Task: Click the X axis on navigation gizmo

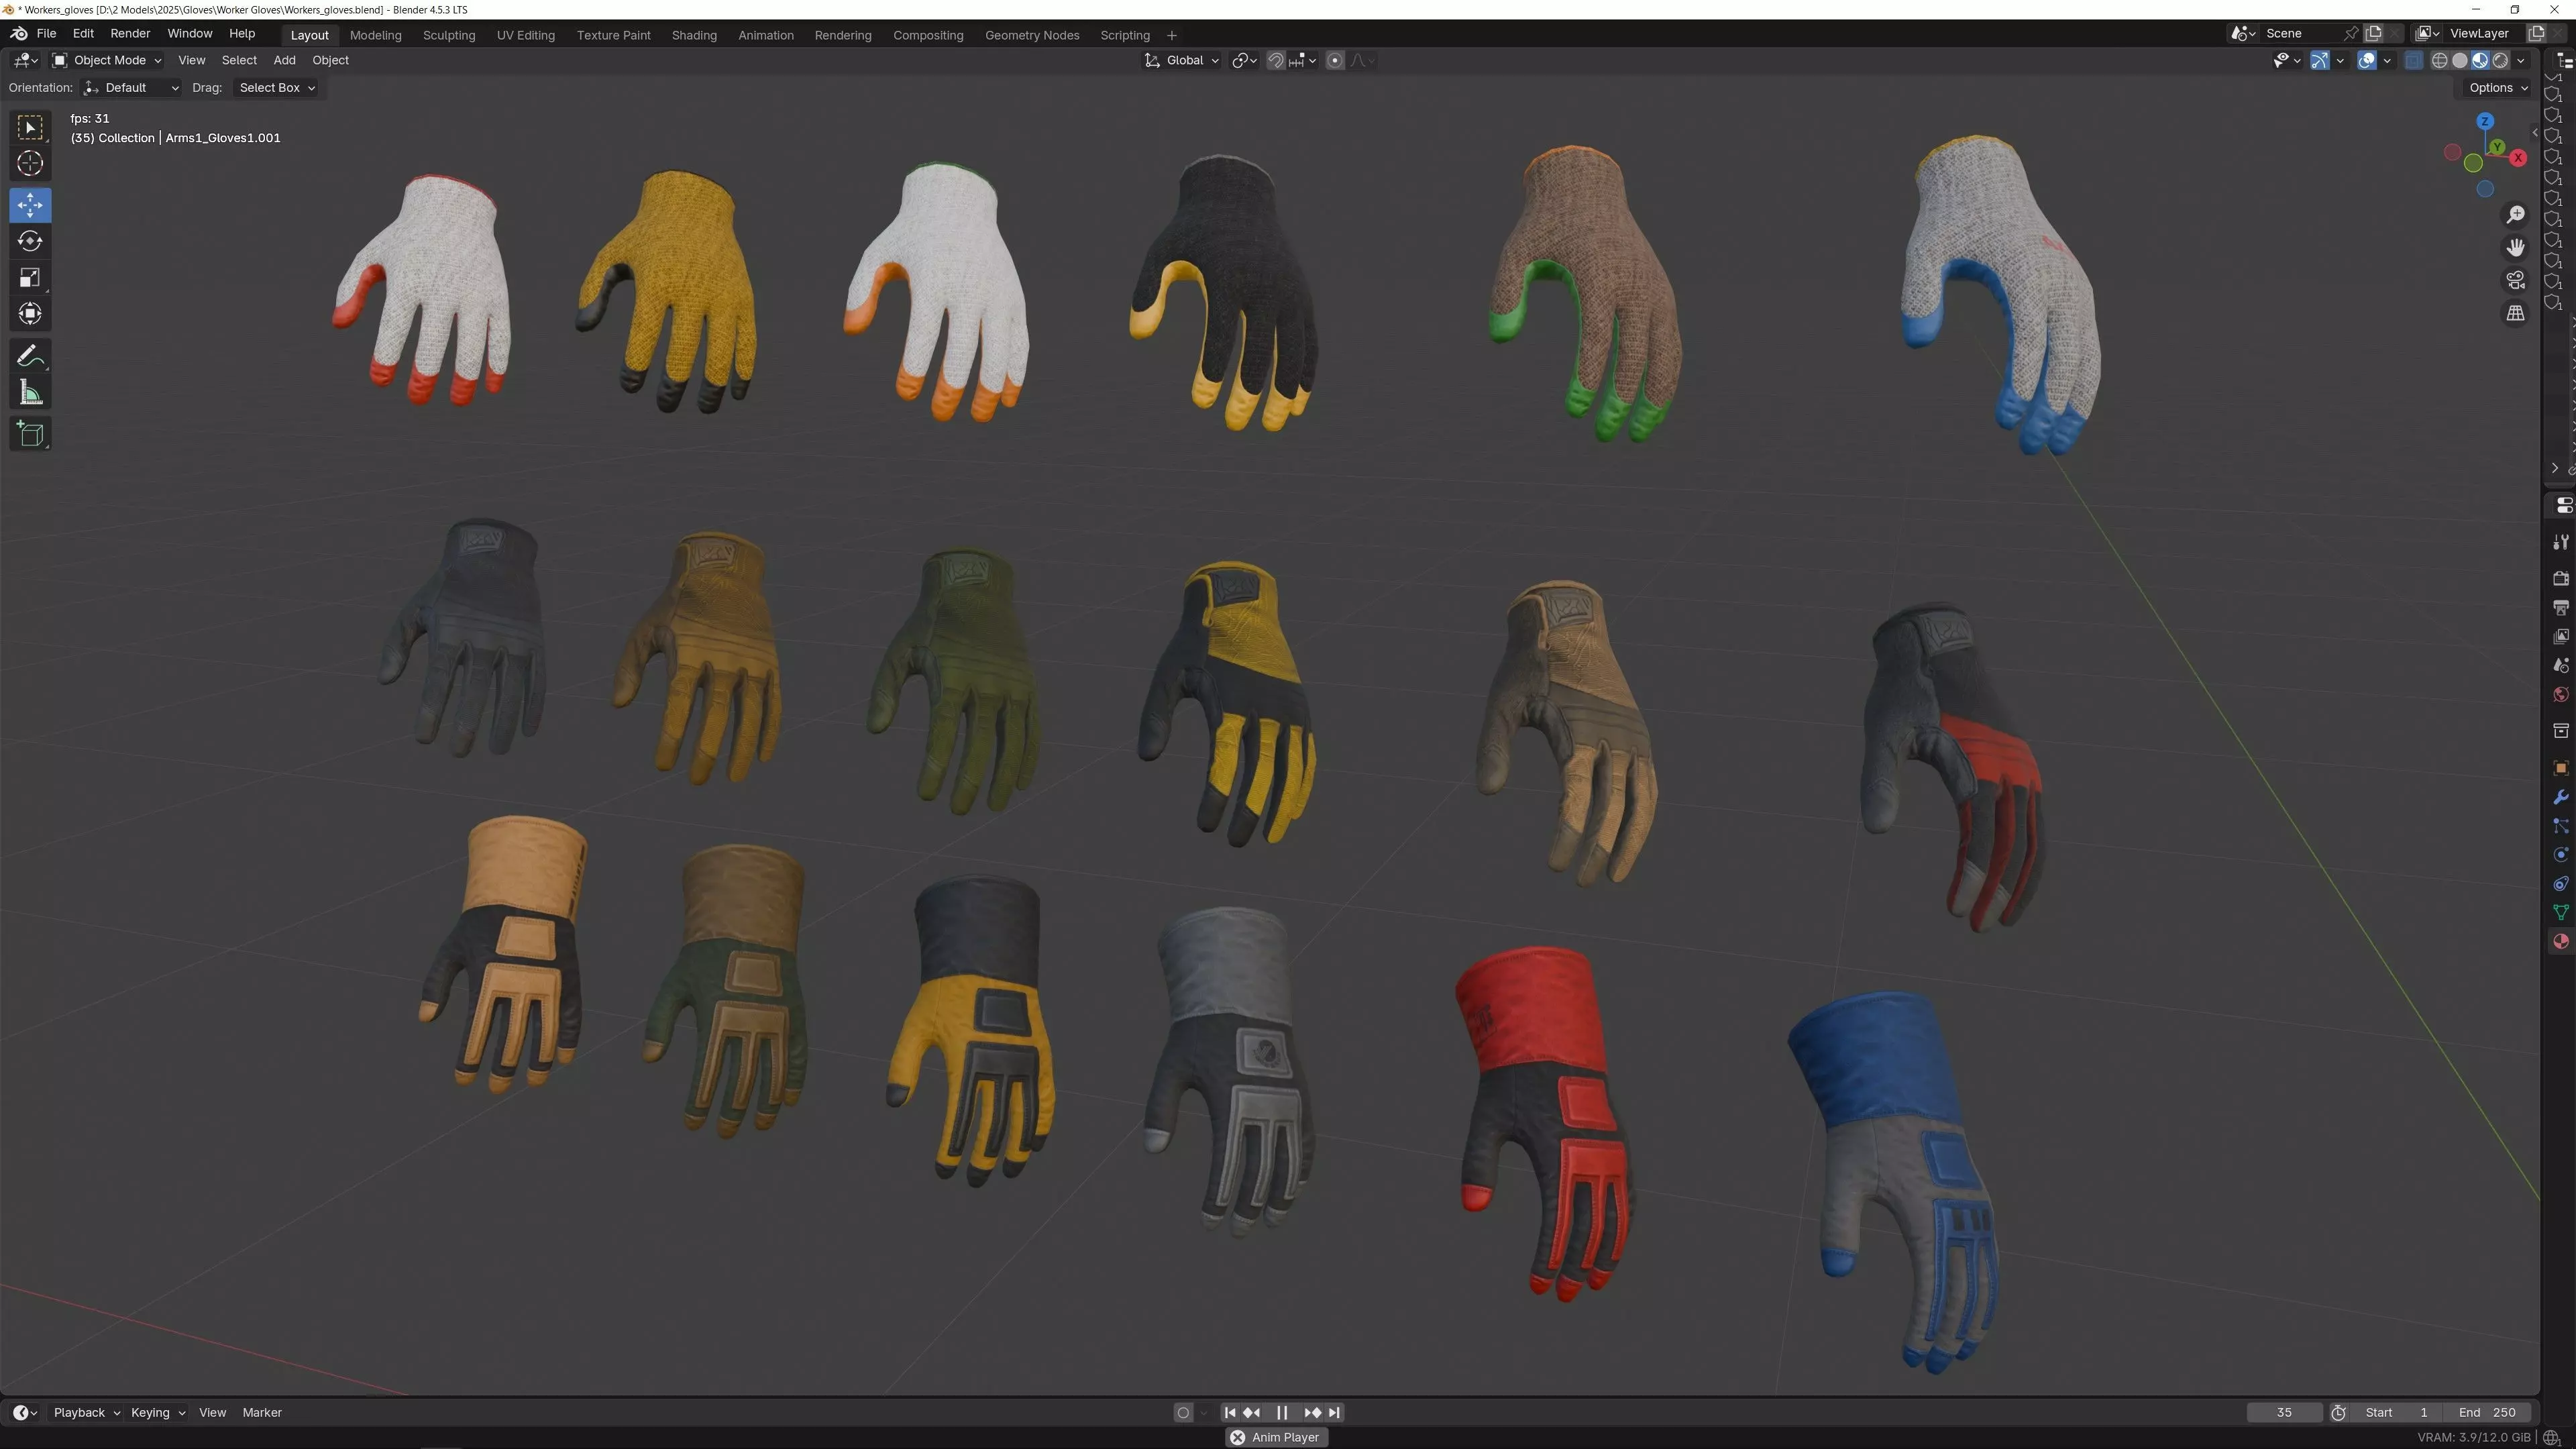Action: tap(2518, 158)
